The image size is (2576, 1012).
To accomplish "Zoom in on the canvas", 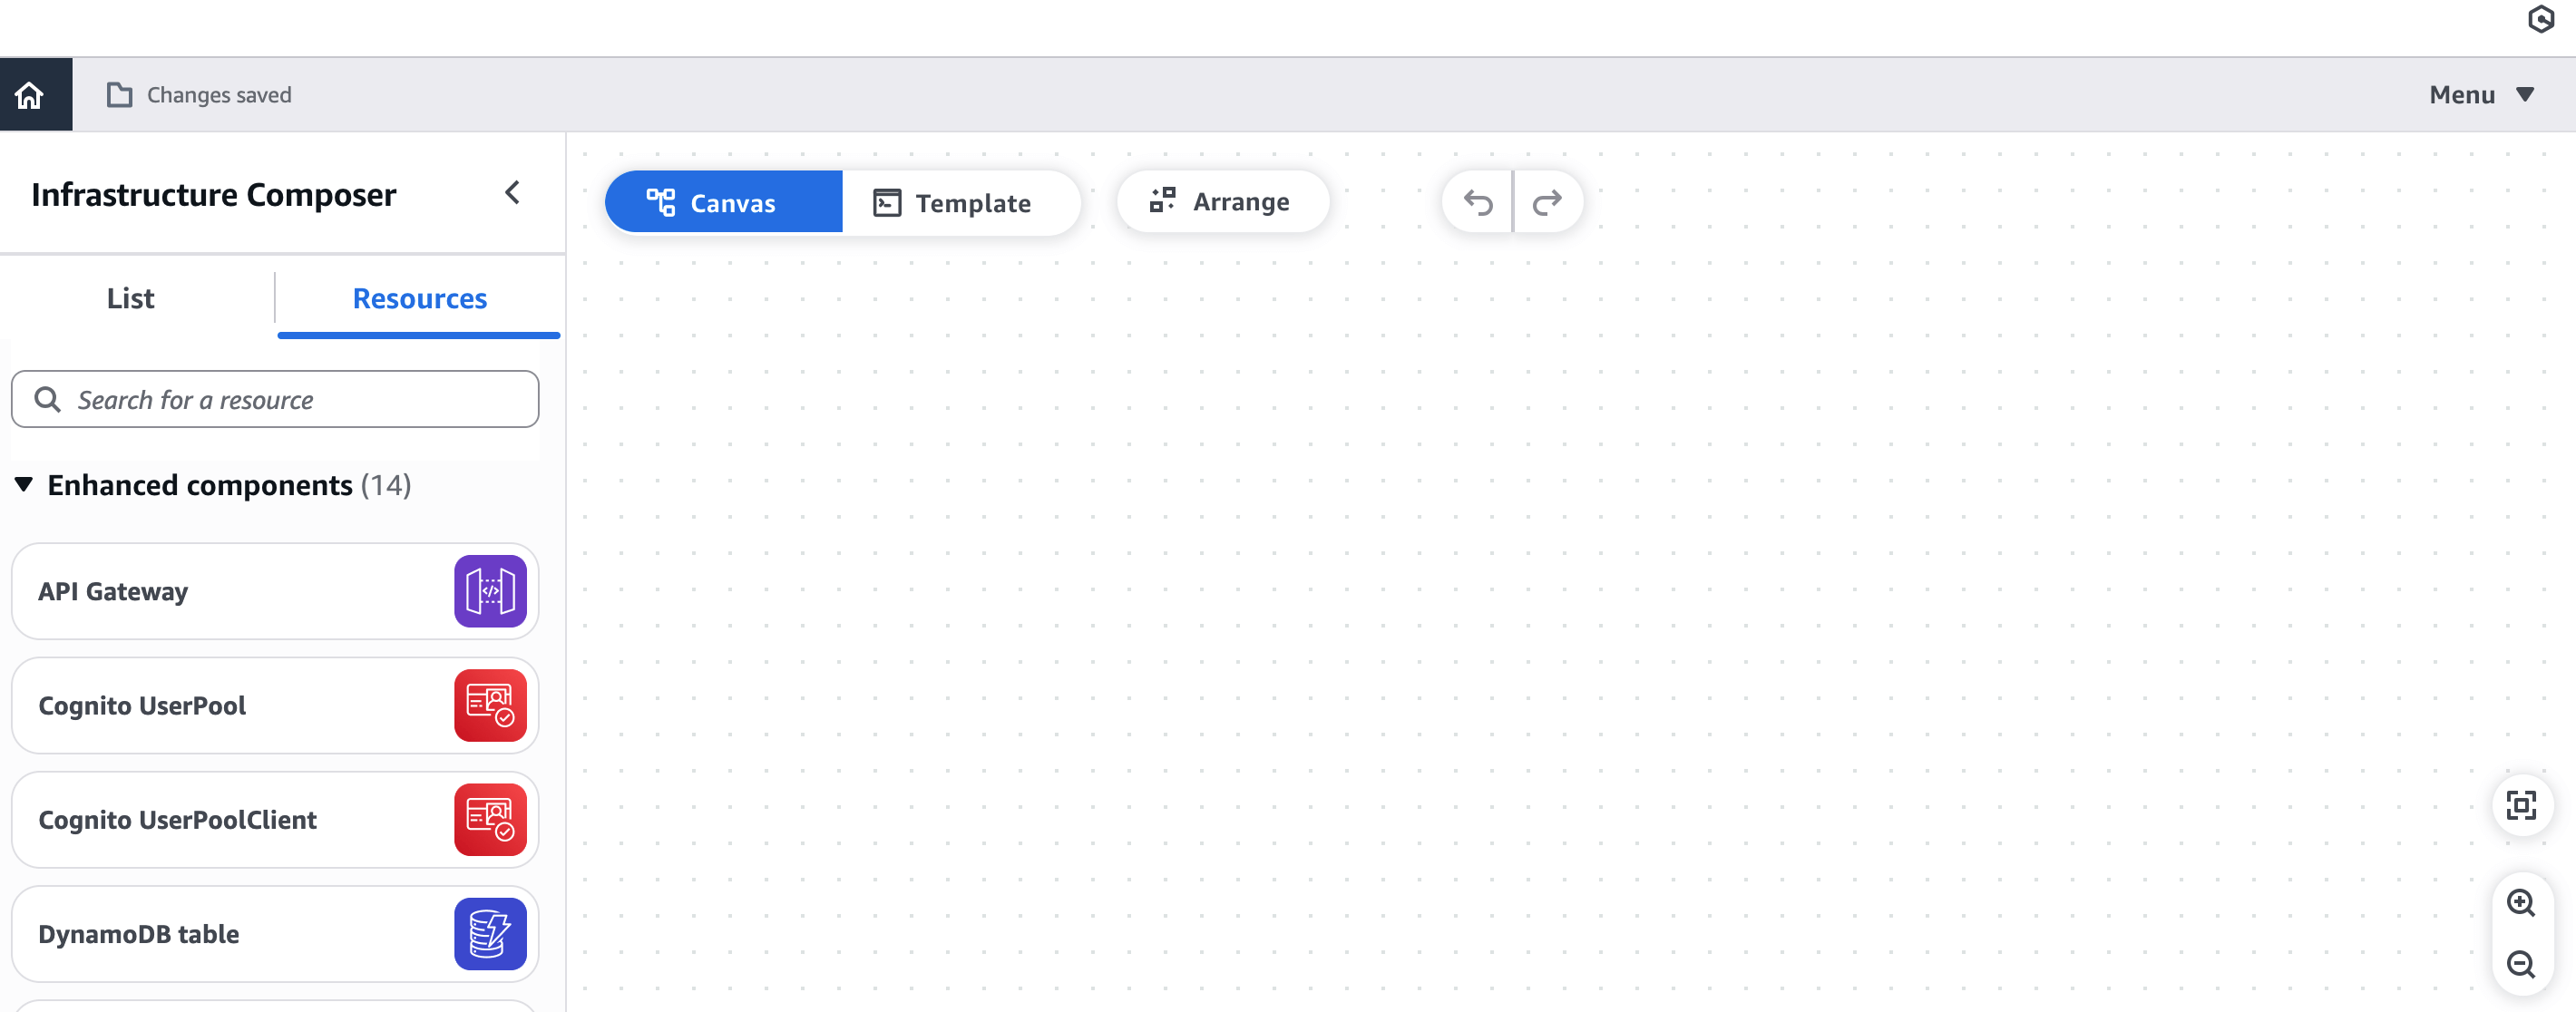I will coord(2520,902).
